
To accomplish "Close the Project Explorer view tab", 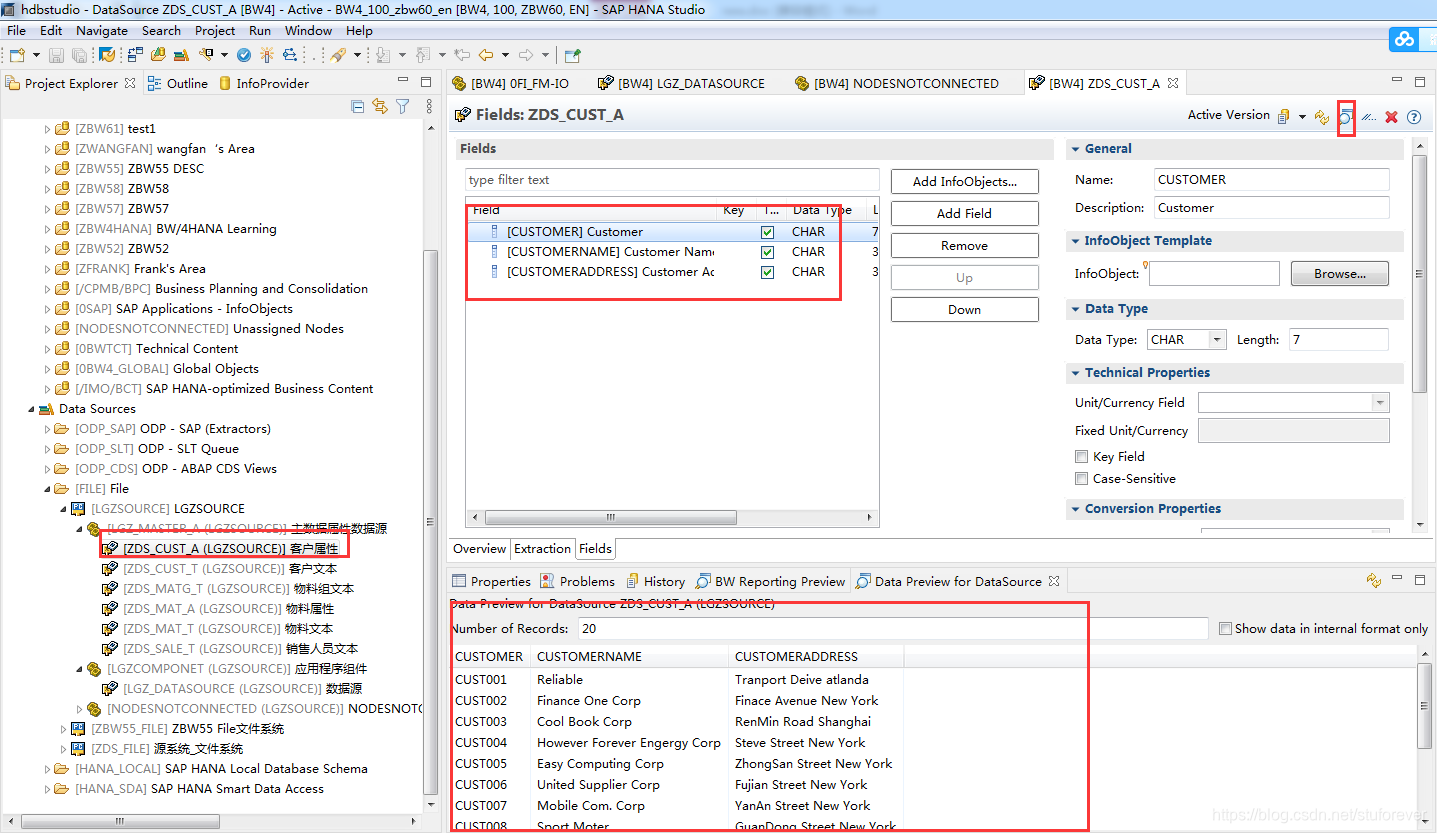I will tap(130, 83).
